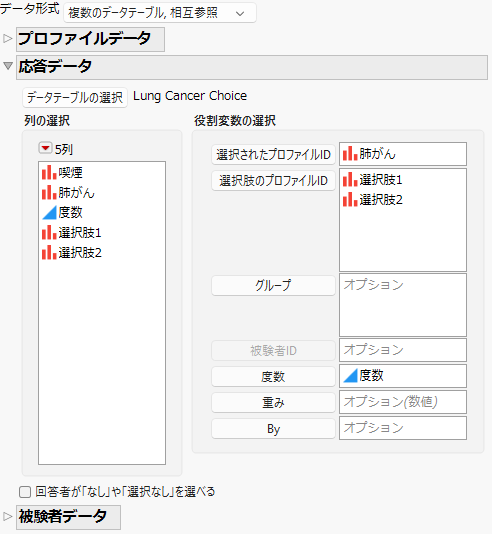Select 肺がん in the selected profile ID box
Screen dimensions: 492x534
[377, 154]
